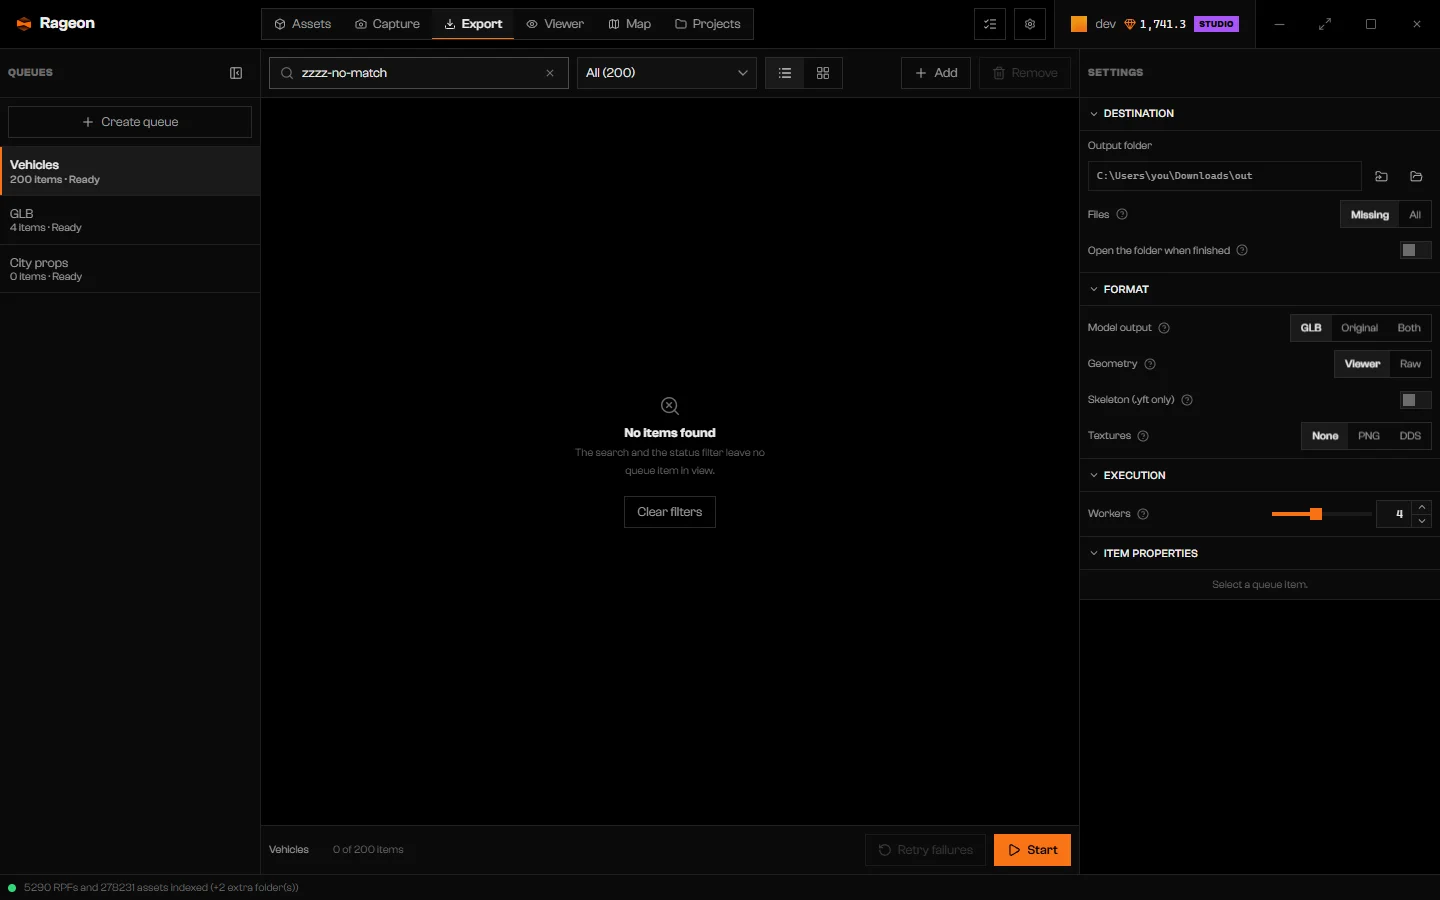Select PNG textures option
This screenshot has width=1440, height=900.
tap(1369, 436)
